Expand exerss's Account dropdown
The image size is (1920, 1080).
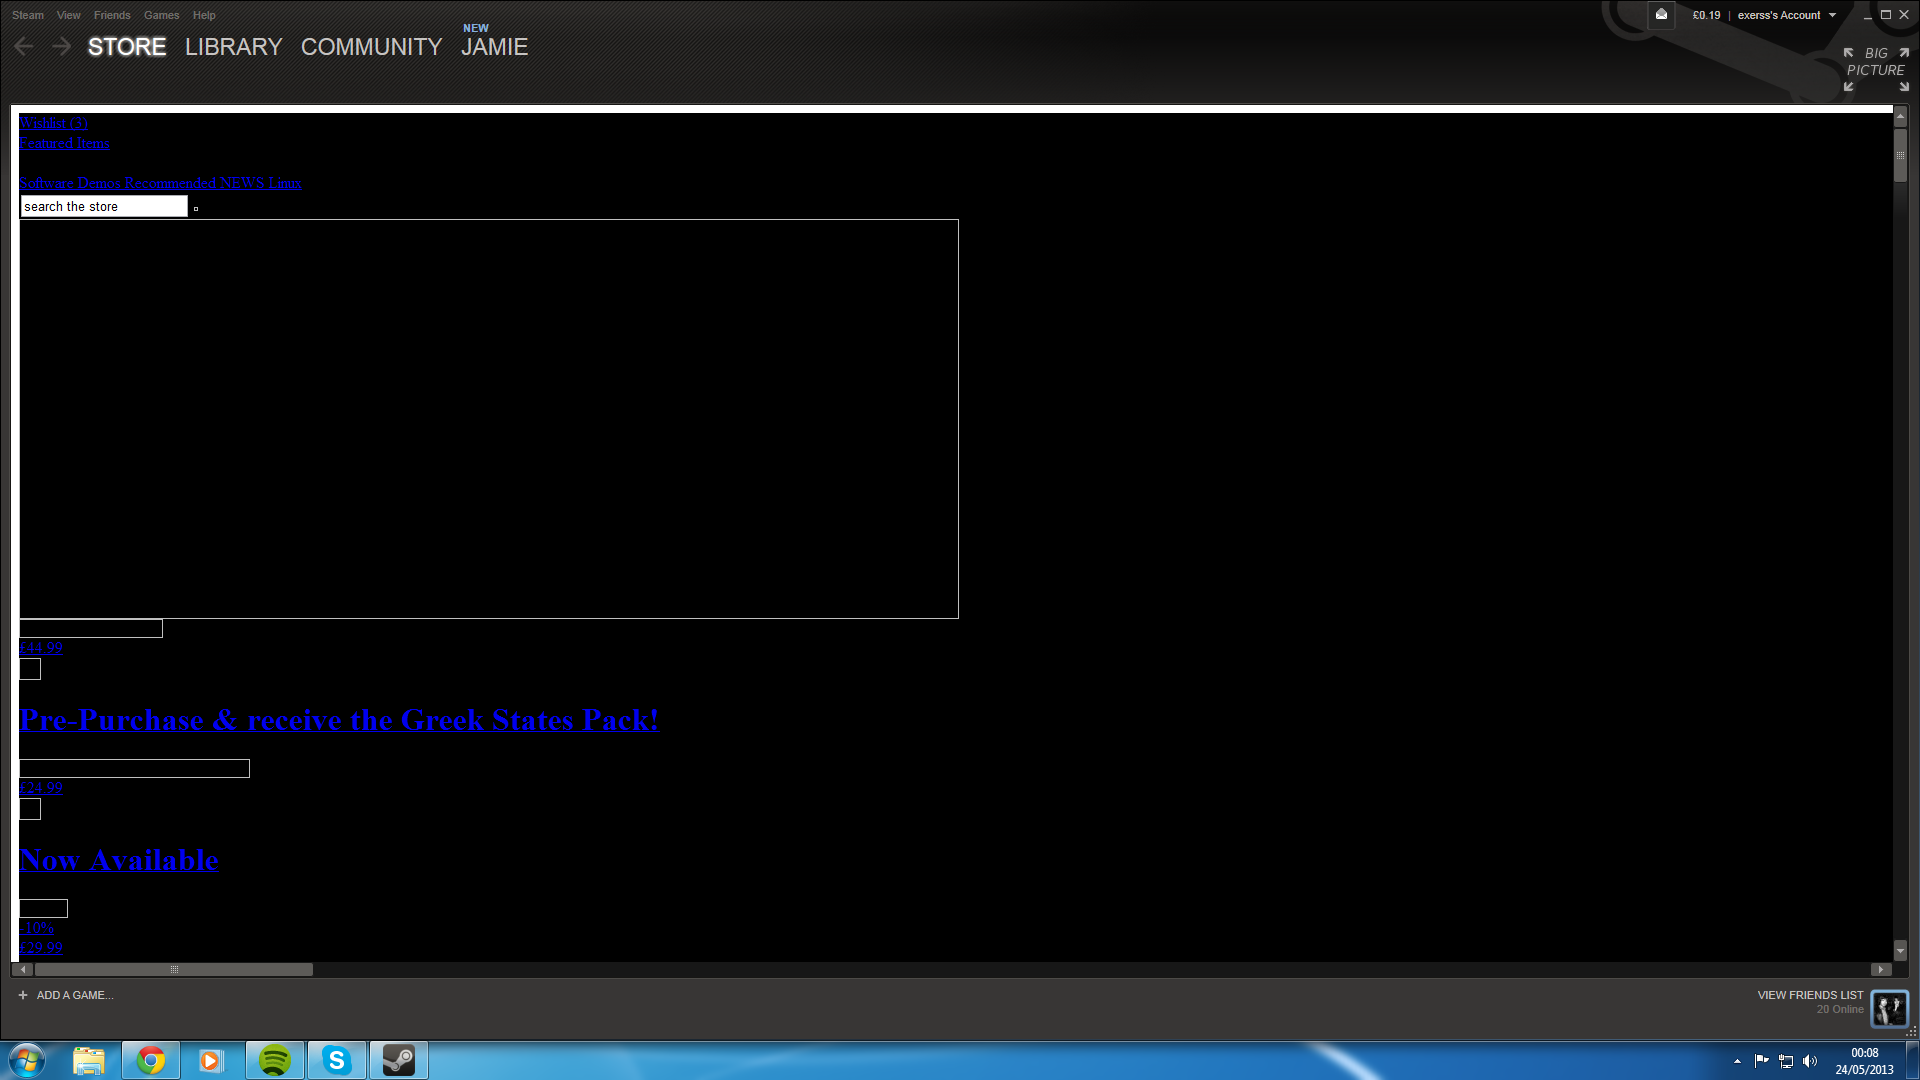[x=1832, y=15]
